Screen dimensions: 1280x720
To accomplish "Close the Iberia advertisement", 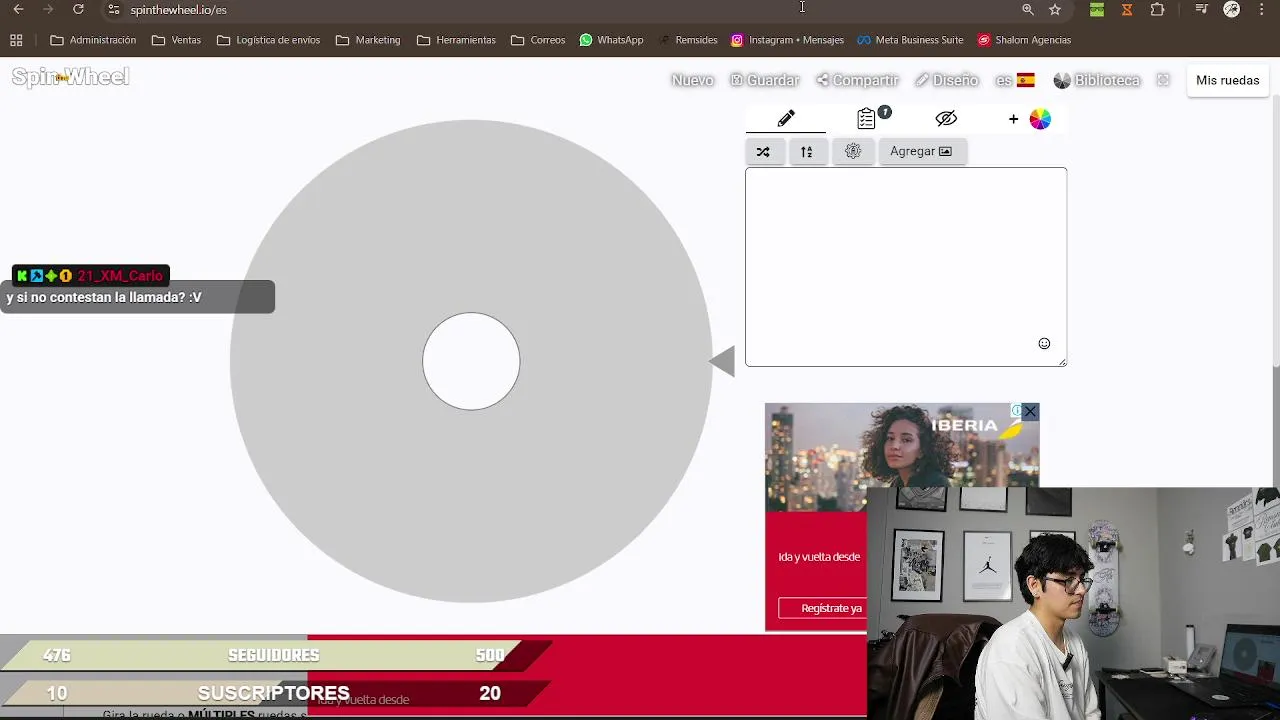I will 1030,412.
